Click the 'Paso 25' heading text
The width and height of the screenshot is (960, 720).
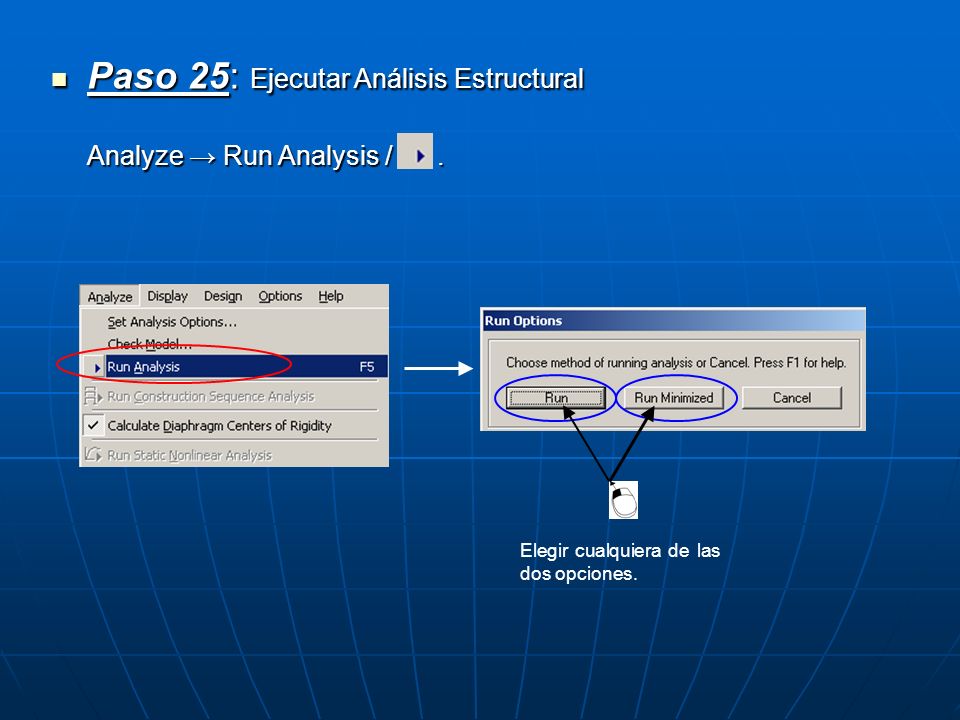point(159,77)
